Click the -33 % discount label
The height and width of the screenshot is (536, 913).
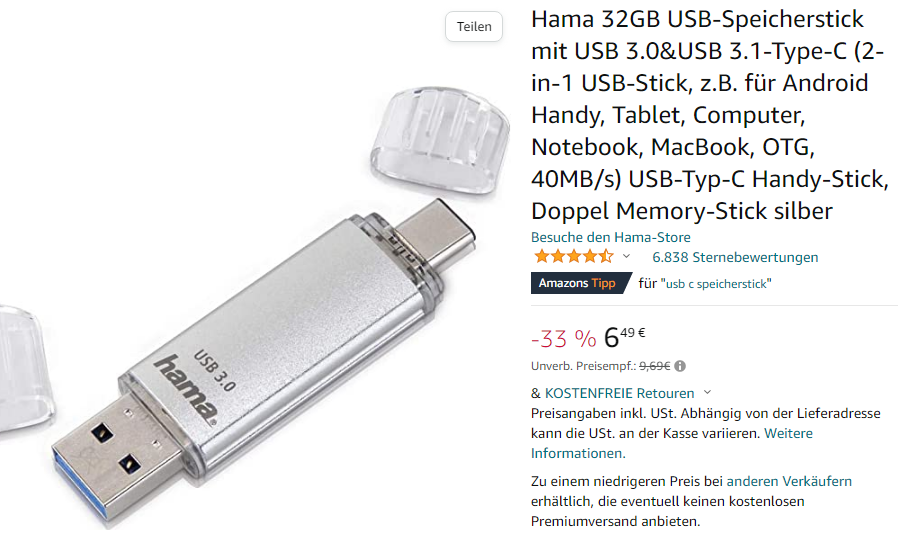tap(564, 338)
